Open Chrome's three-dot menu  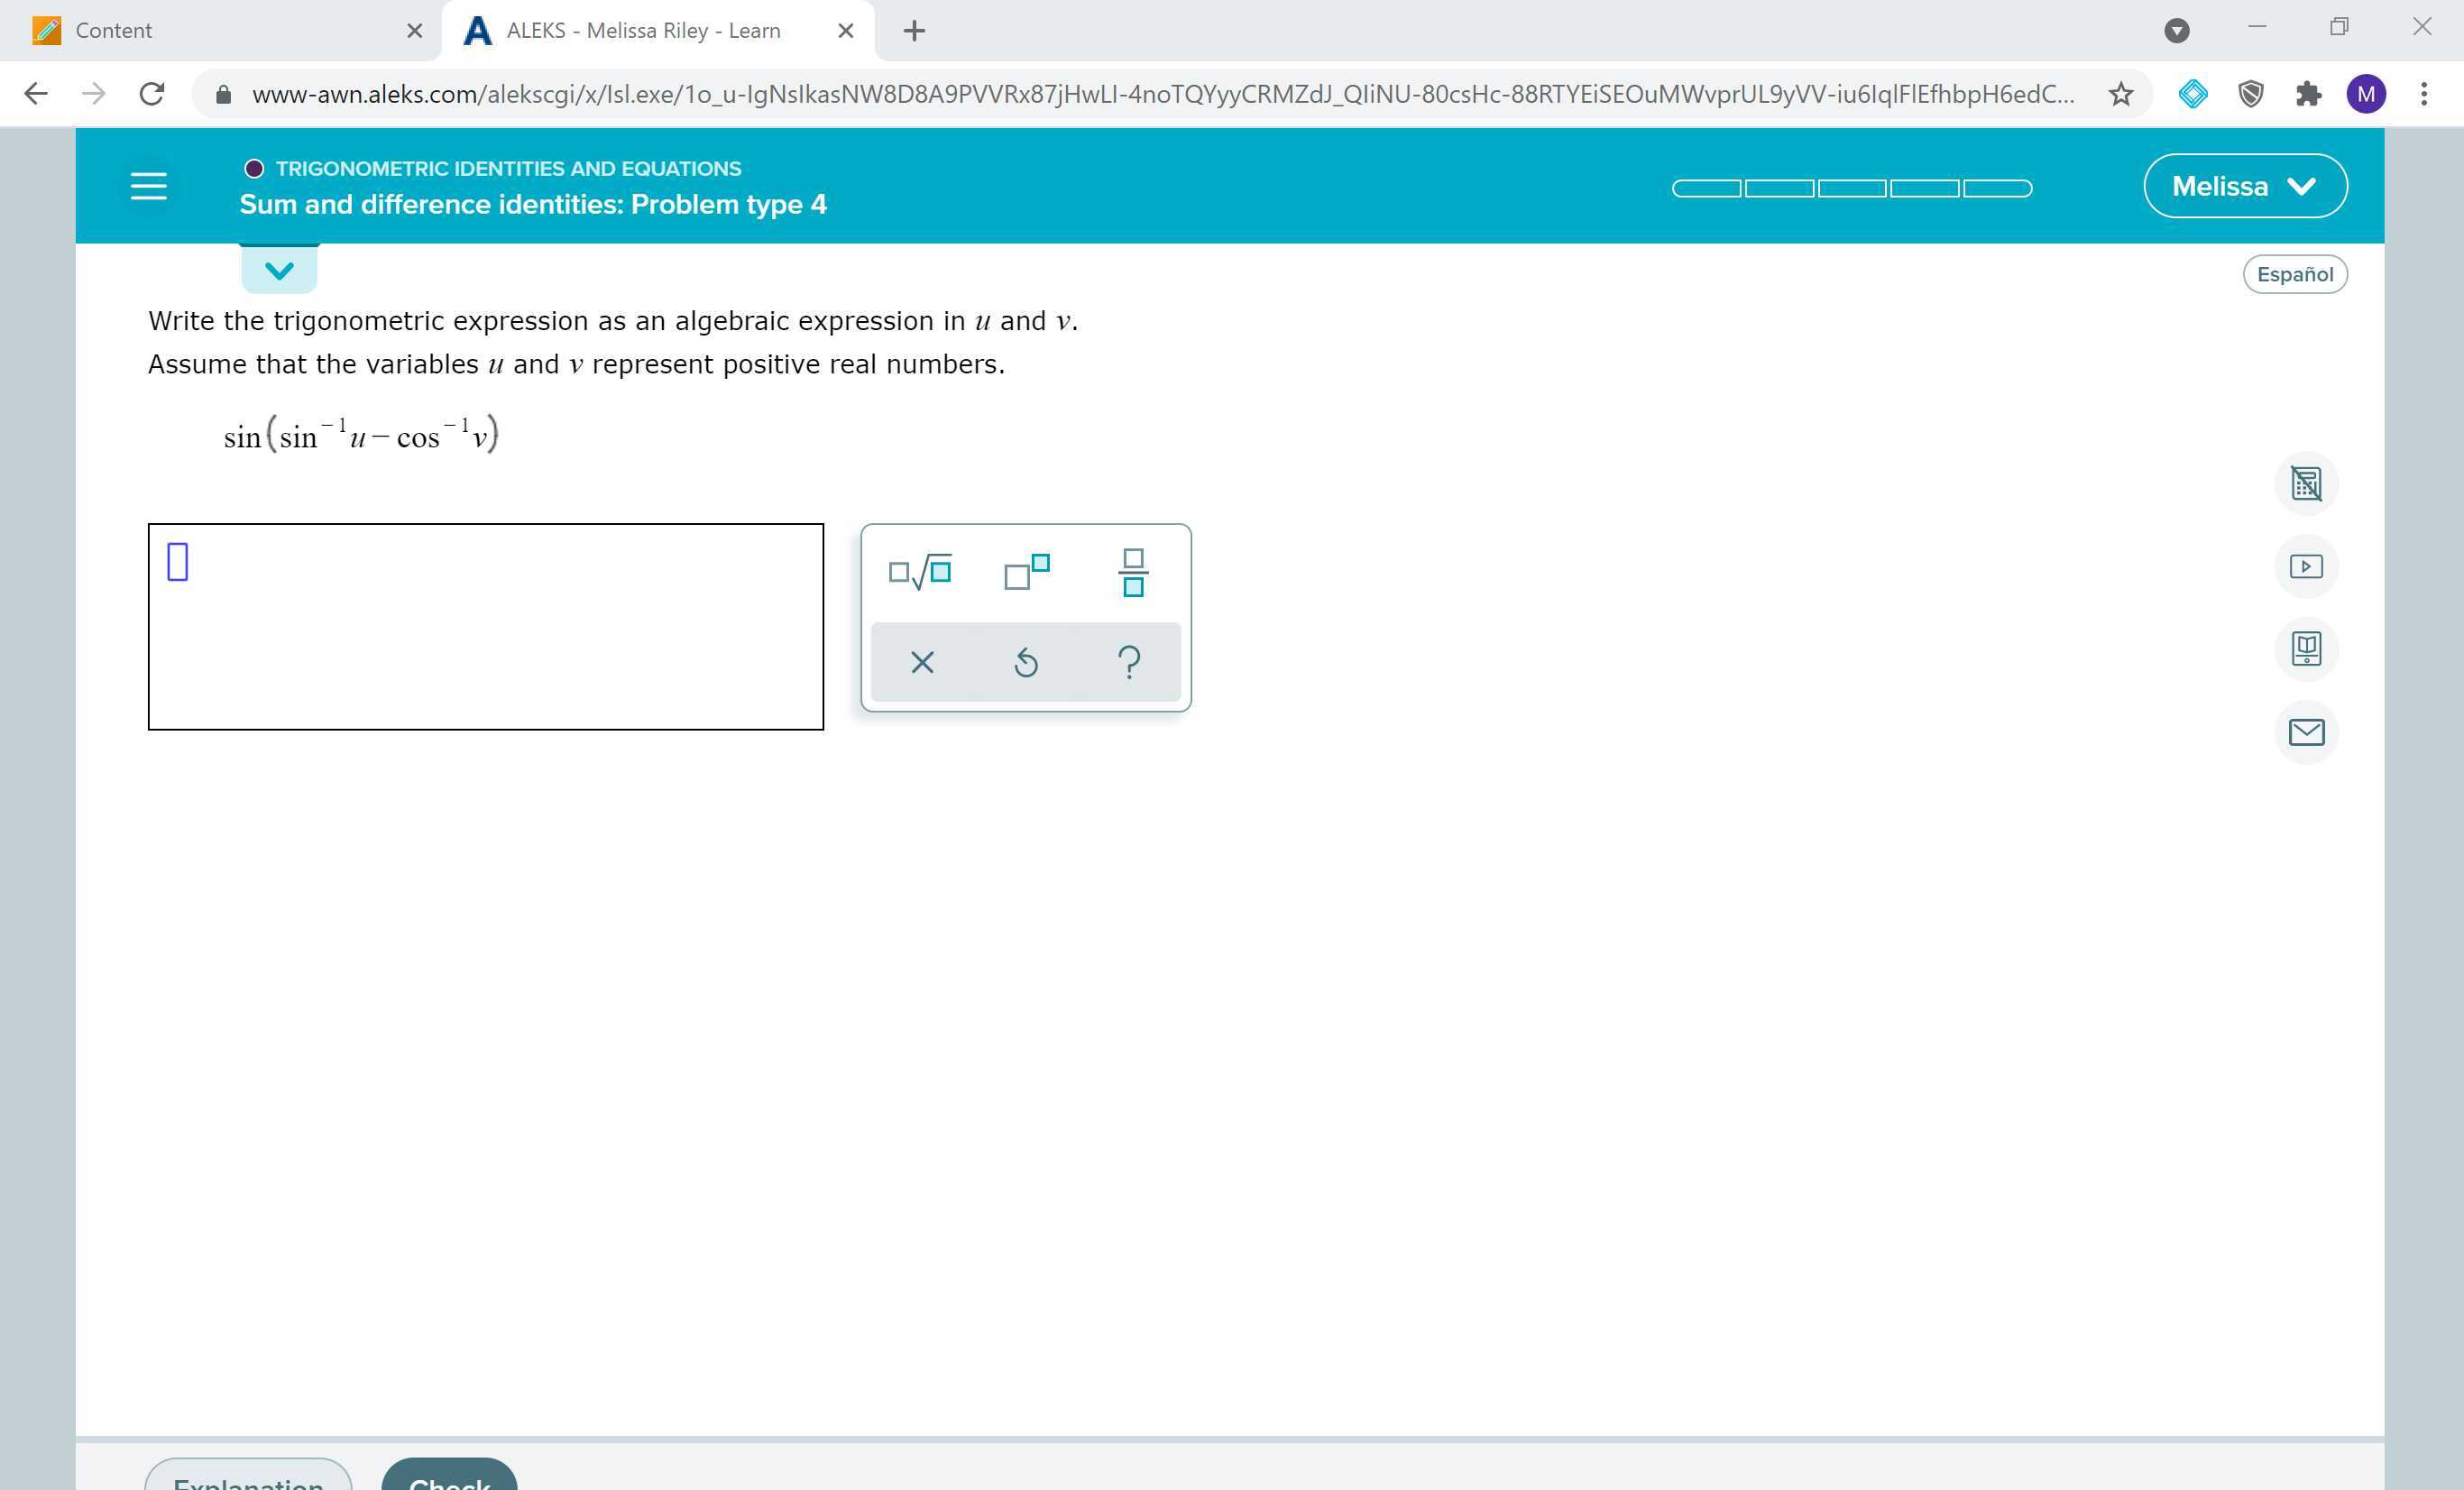point(2424,93)
